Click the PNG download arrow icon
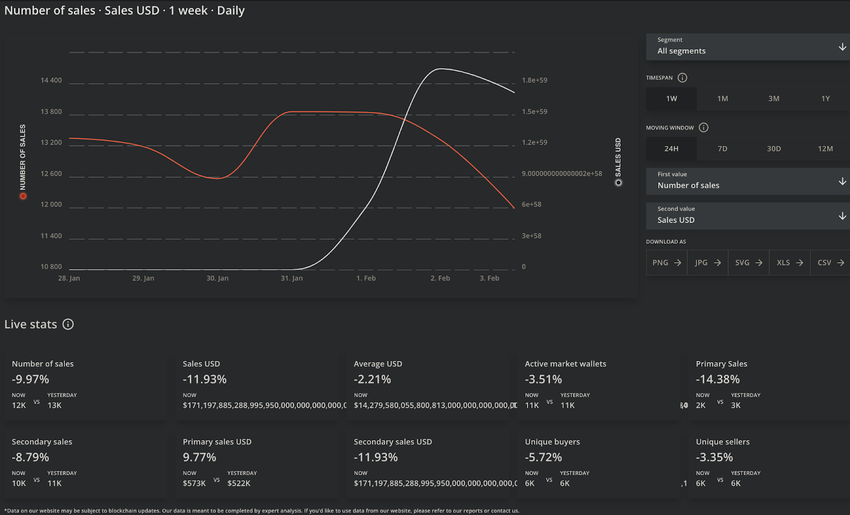This screenshot has height=515, width=850. click(678, 262)
